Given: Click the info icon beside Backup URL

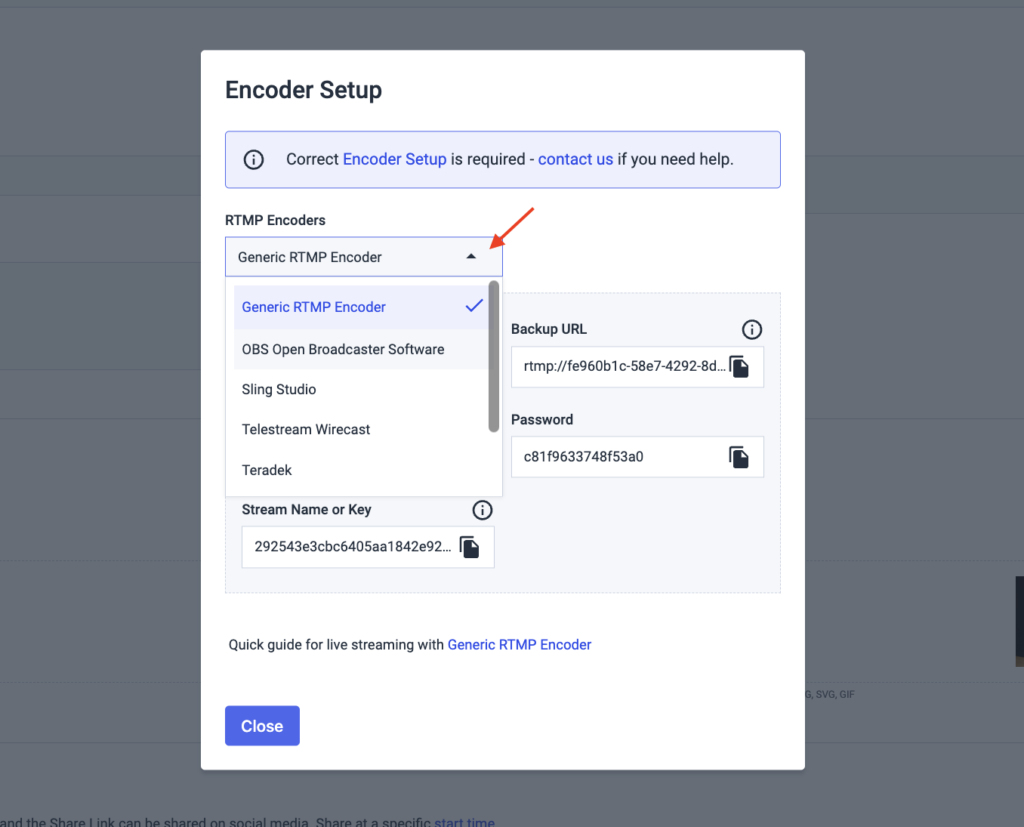Looking at the screenshot, I should tap(751, 329).
